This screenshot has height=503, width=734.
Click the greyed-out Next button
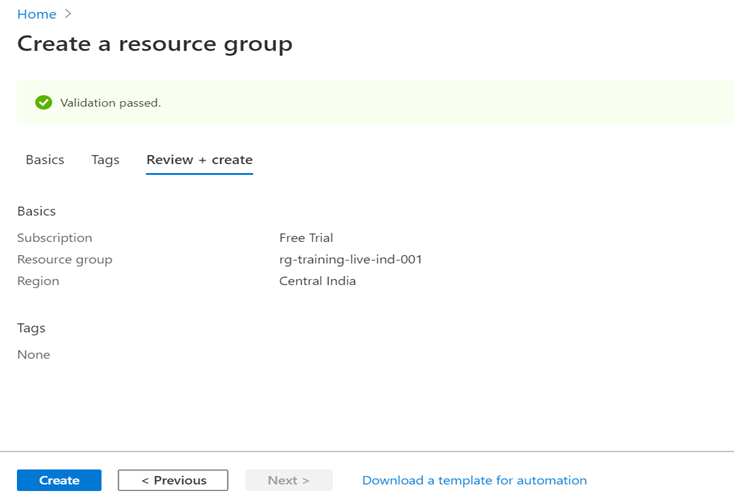click(288, 480)
